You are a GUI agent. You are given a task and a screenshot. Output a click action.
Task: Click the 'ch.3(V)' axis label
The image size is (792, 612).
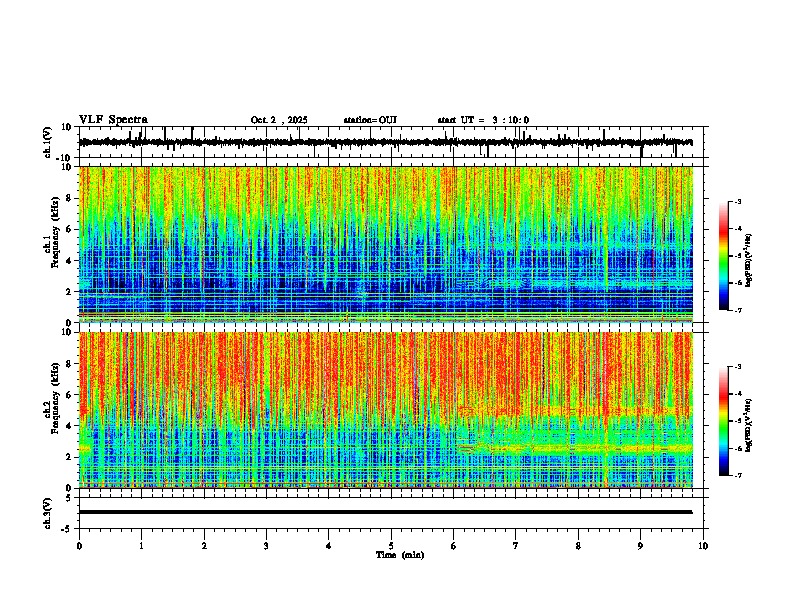48,513
